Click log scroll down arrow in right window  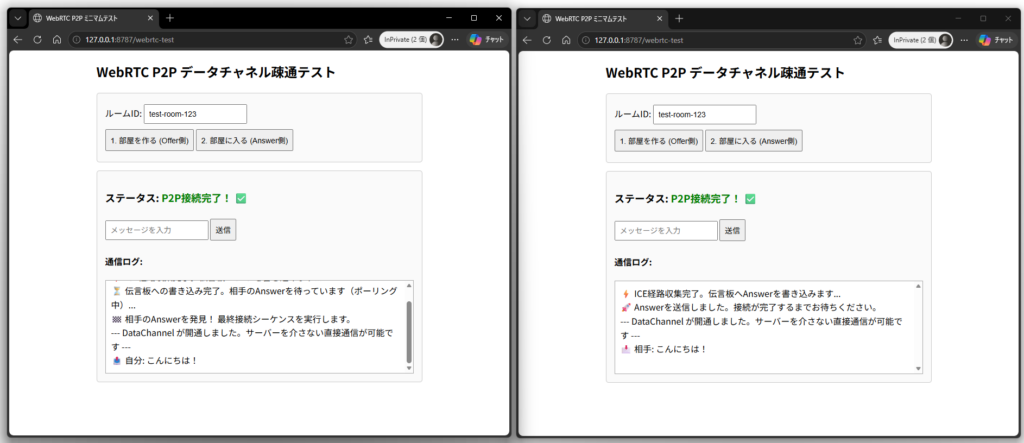(918, 369)
